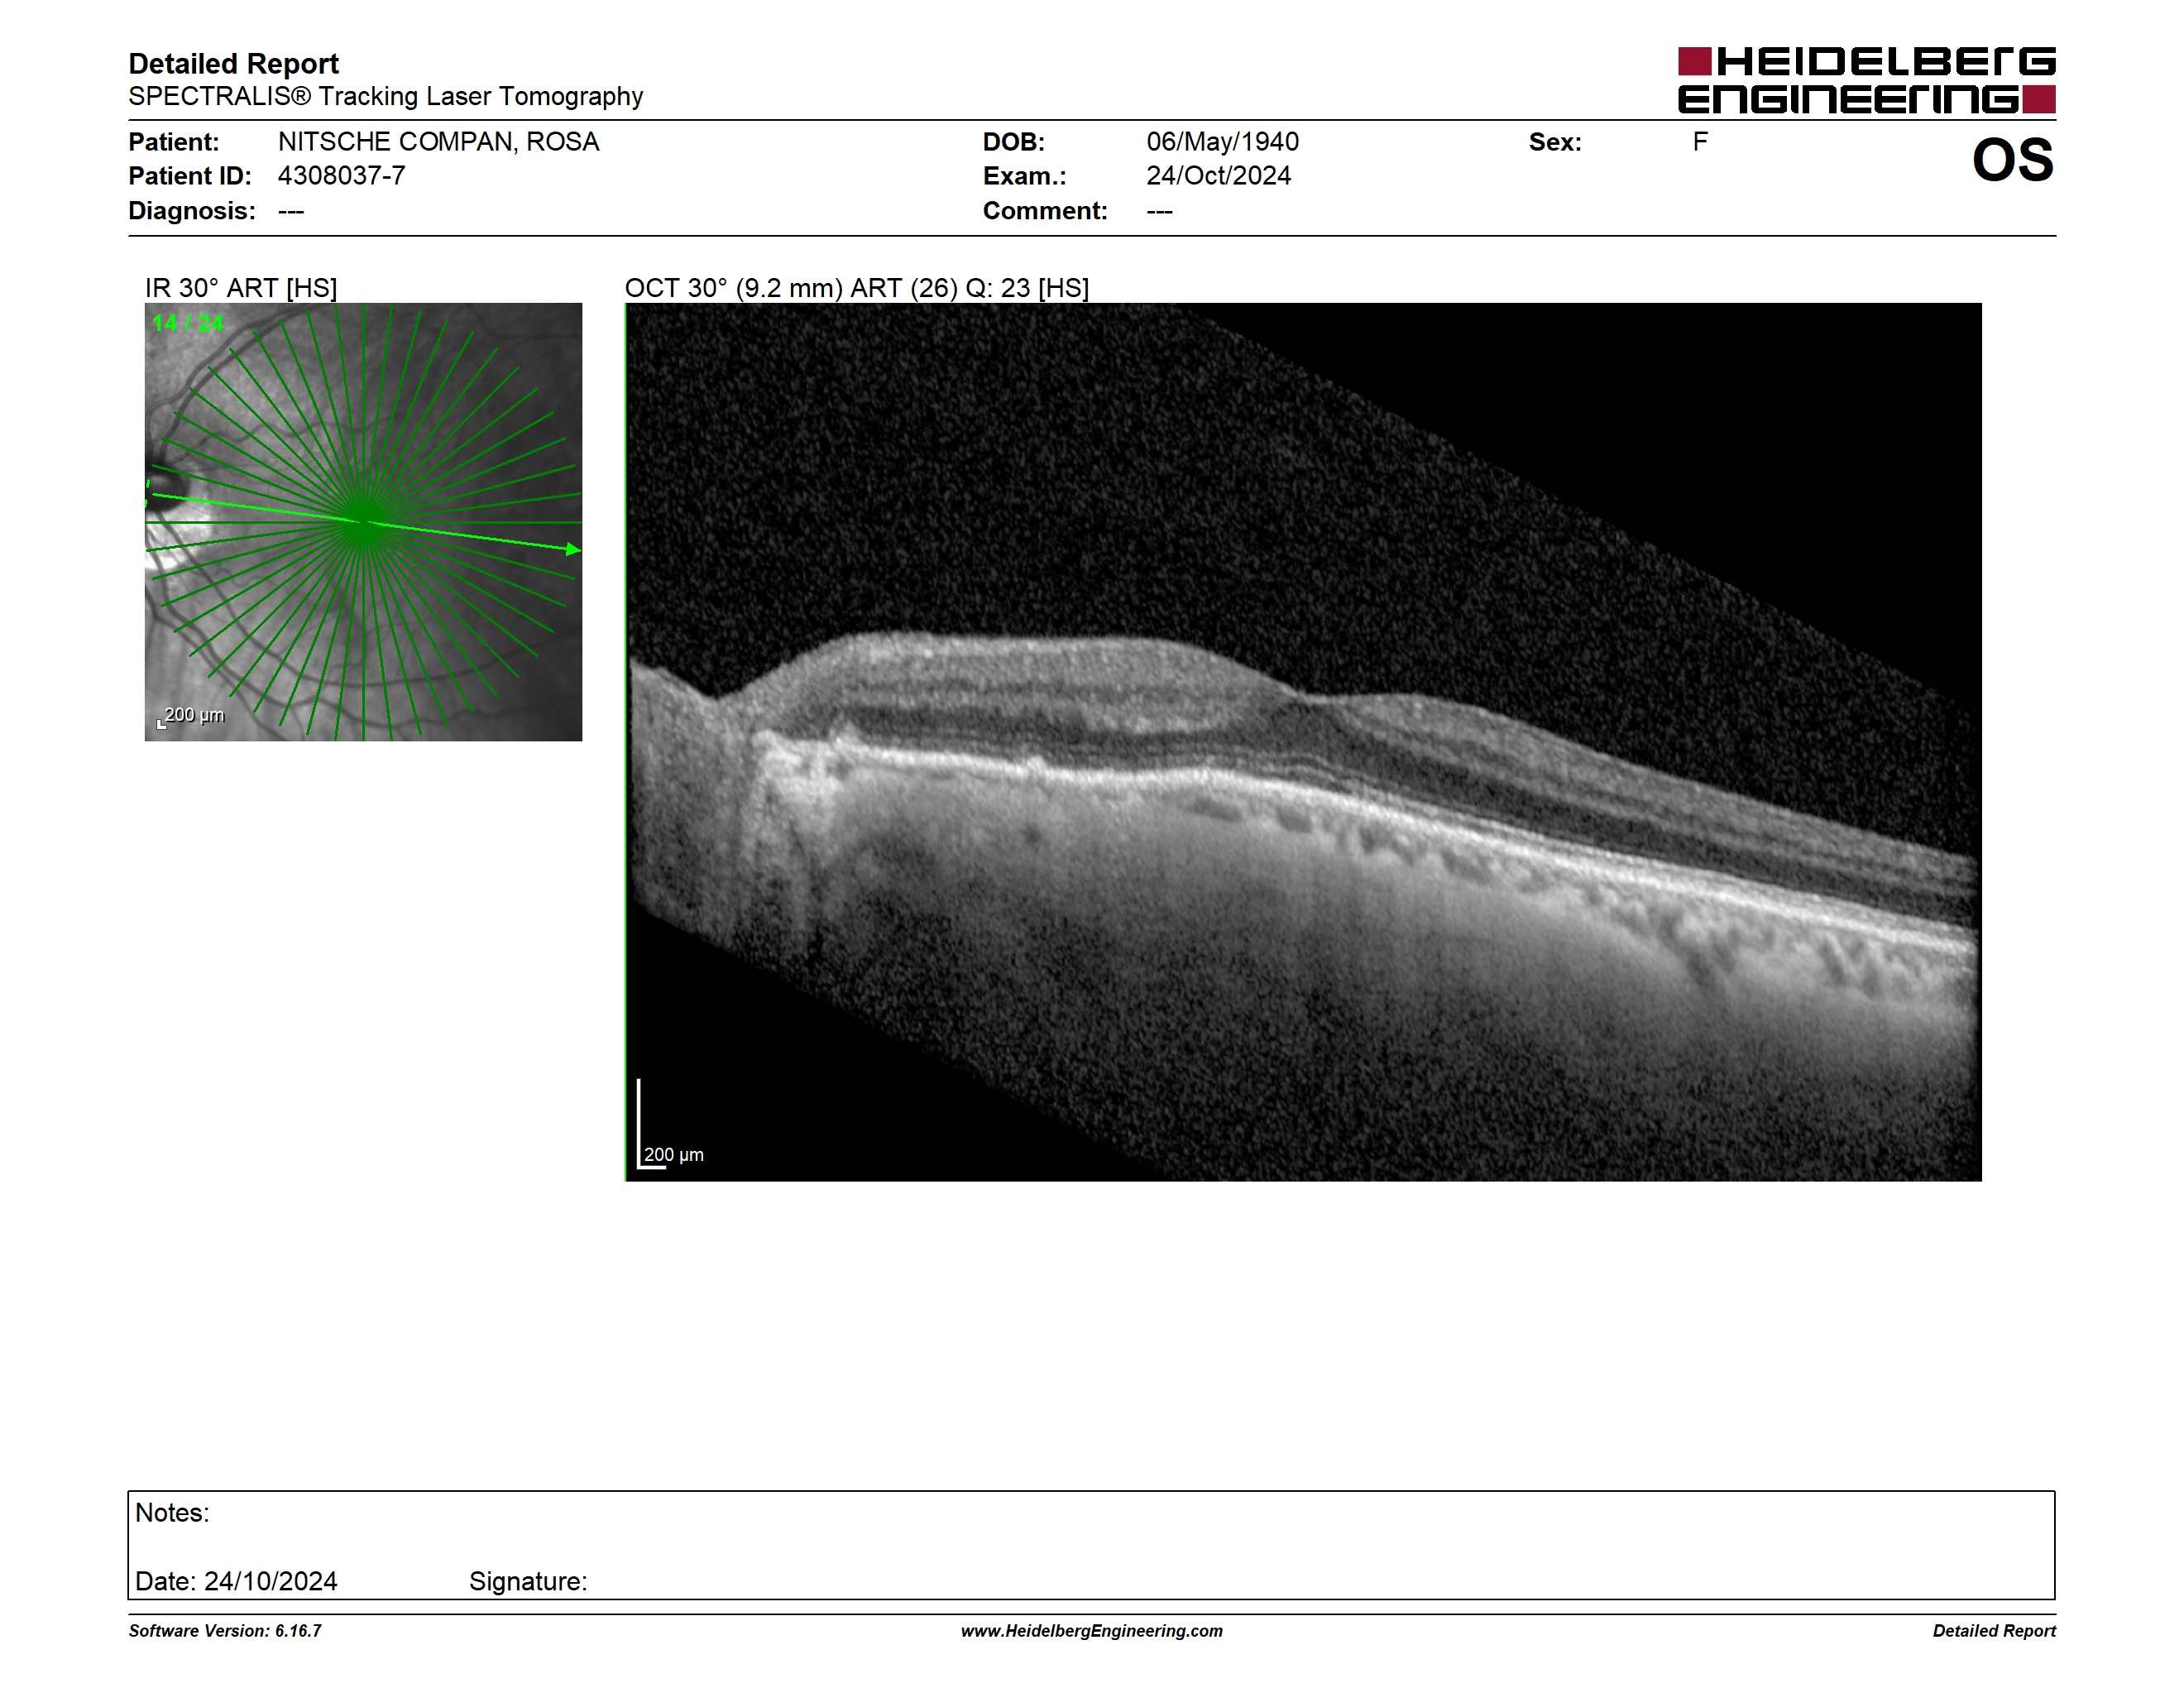This screenshot has width=2184, height=1688.
Task: Click the OCT B-scan image
Action: 1303,742
